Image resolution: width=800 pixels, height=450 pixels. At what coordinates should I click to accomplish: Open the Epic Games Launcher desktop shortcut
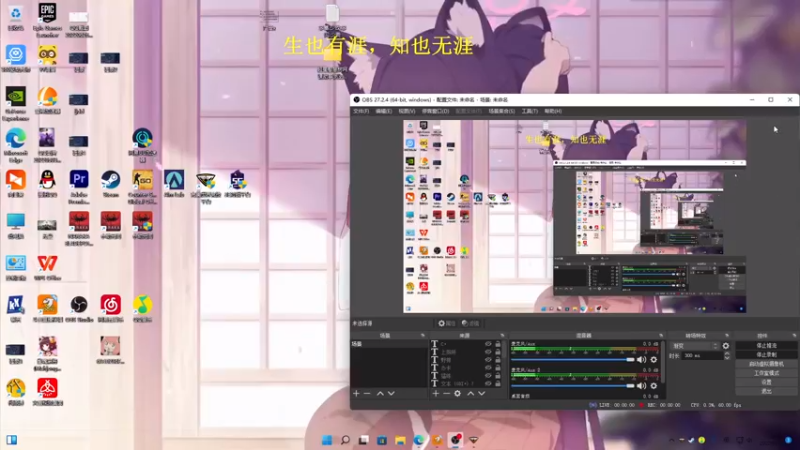tap(47, 19)
